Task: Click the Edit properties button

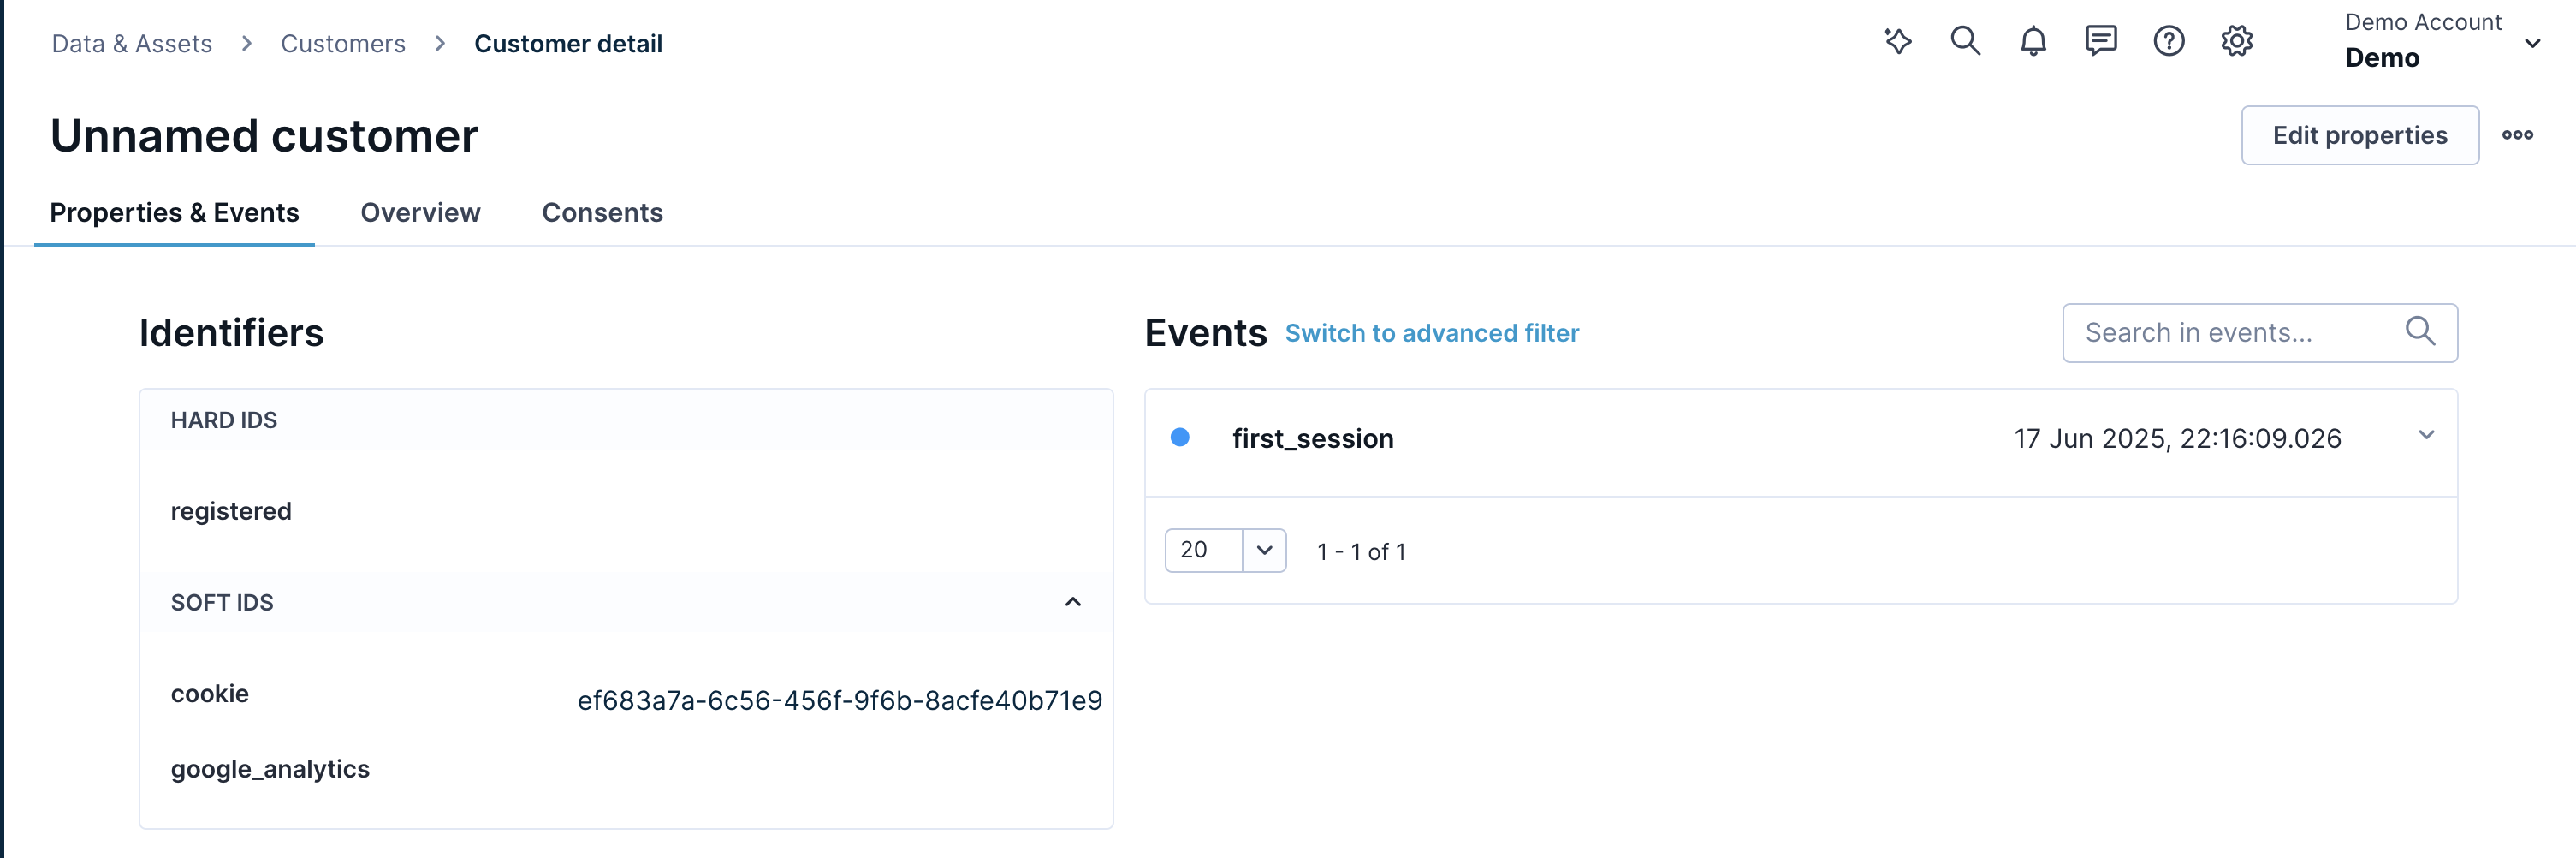Action: pyautogui.click(x=2359, y=134)
